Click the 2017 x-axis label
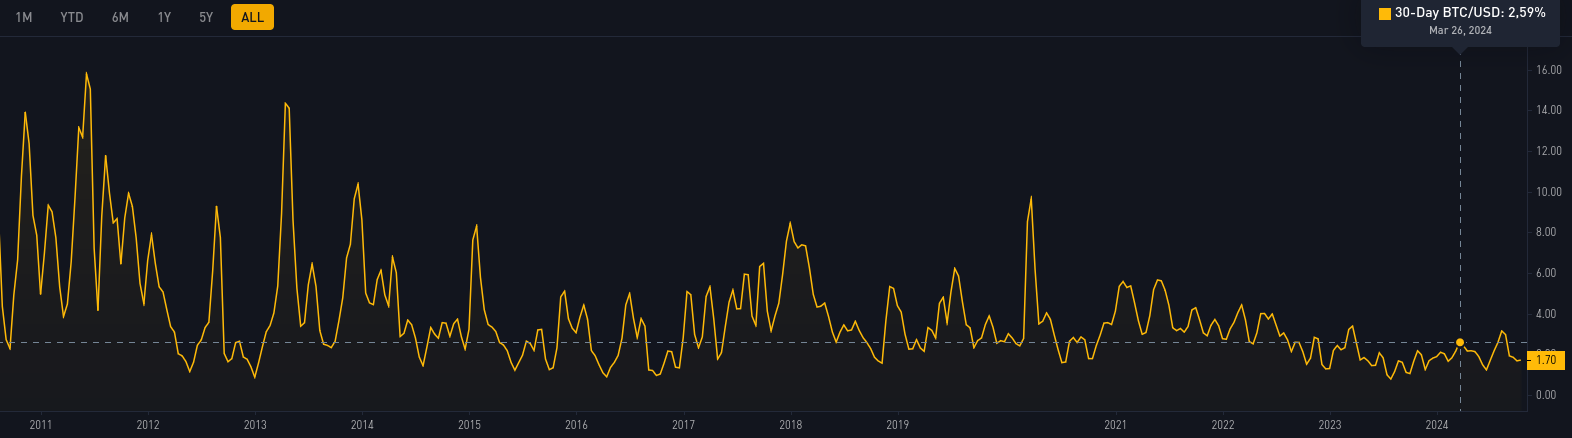The image size is (1572, 438). (x=683, y=425)
